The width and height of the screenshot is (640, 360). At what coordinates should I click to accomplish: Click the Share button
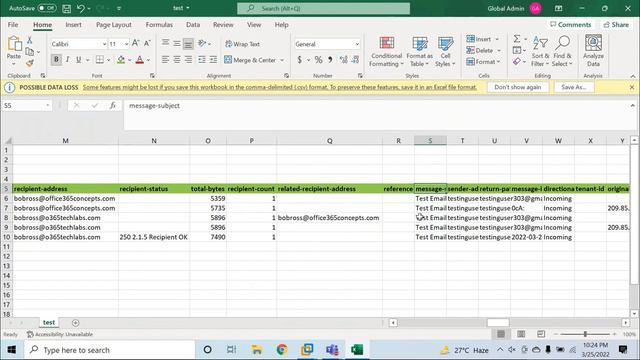616,25
